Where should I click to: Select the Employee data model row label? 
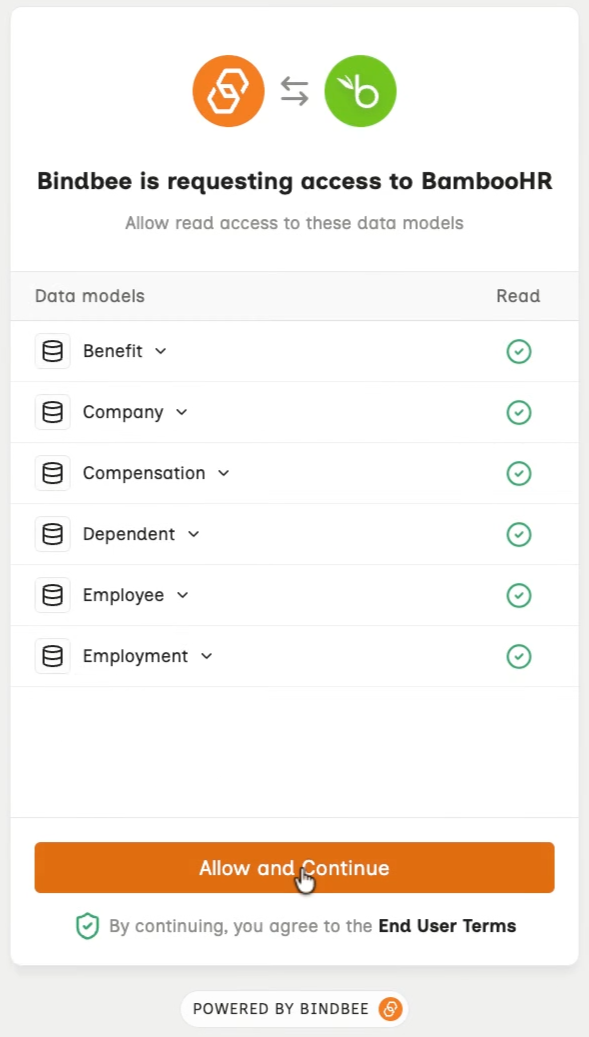[x=123, y=595]
